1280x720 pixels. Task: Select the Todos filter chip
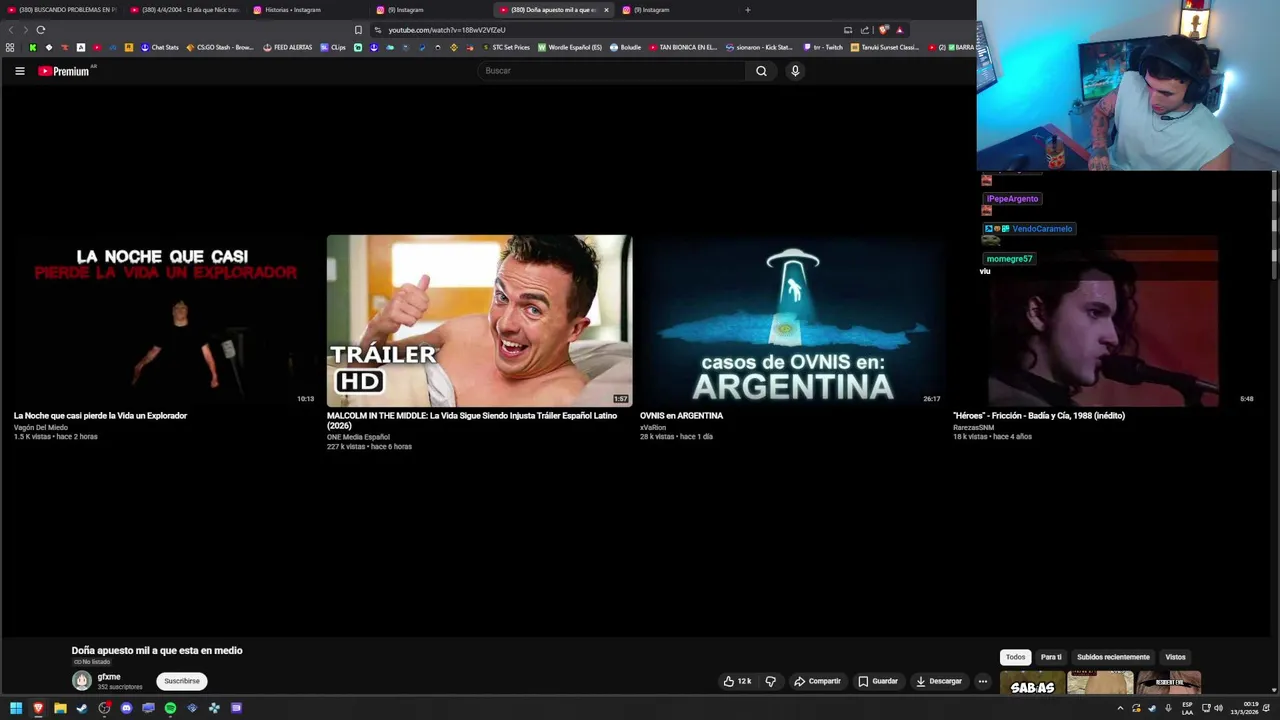tap(1015, 657)
